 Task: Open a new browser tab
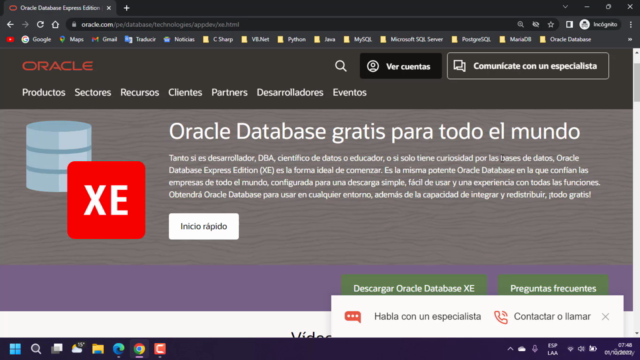point(127,8)
